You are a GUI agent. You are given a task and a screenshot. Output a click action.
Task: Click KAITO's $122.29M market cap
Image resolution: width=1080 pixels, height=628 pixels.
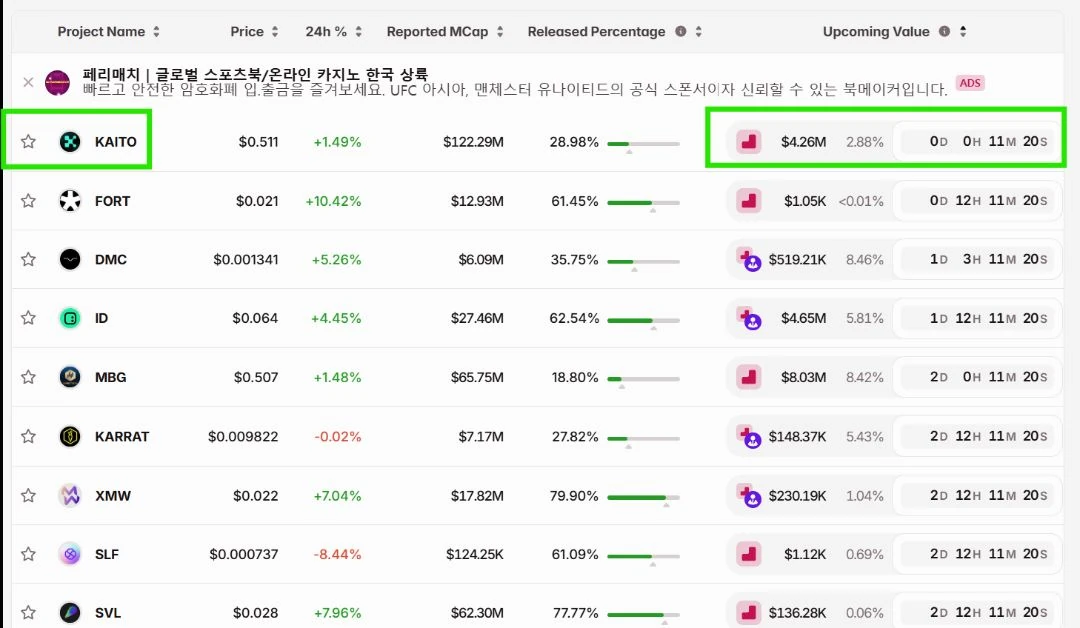pyautogui.click(x=473, y=142)
